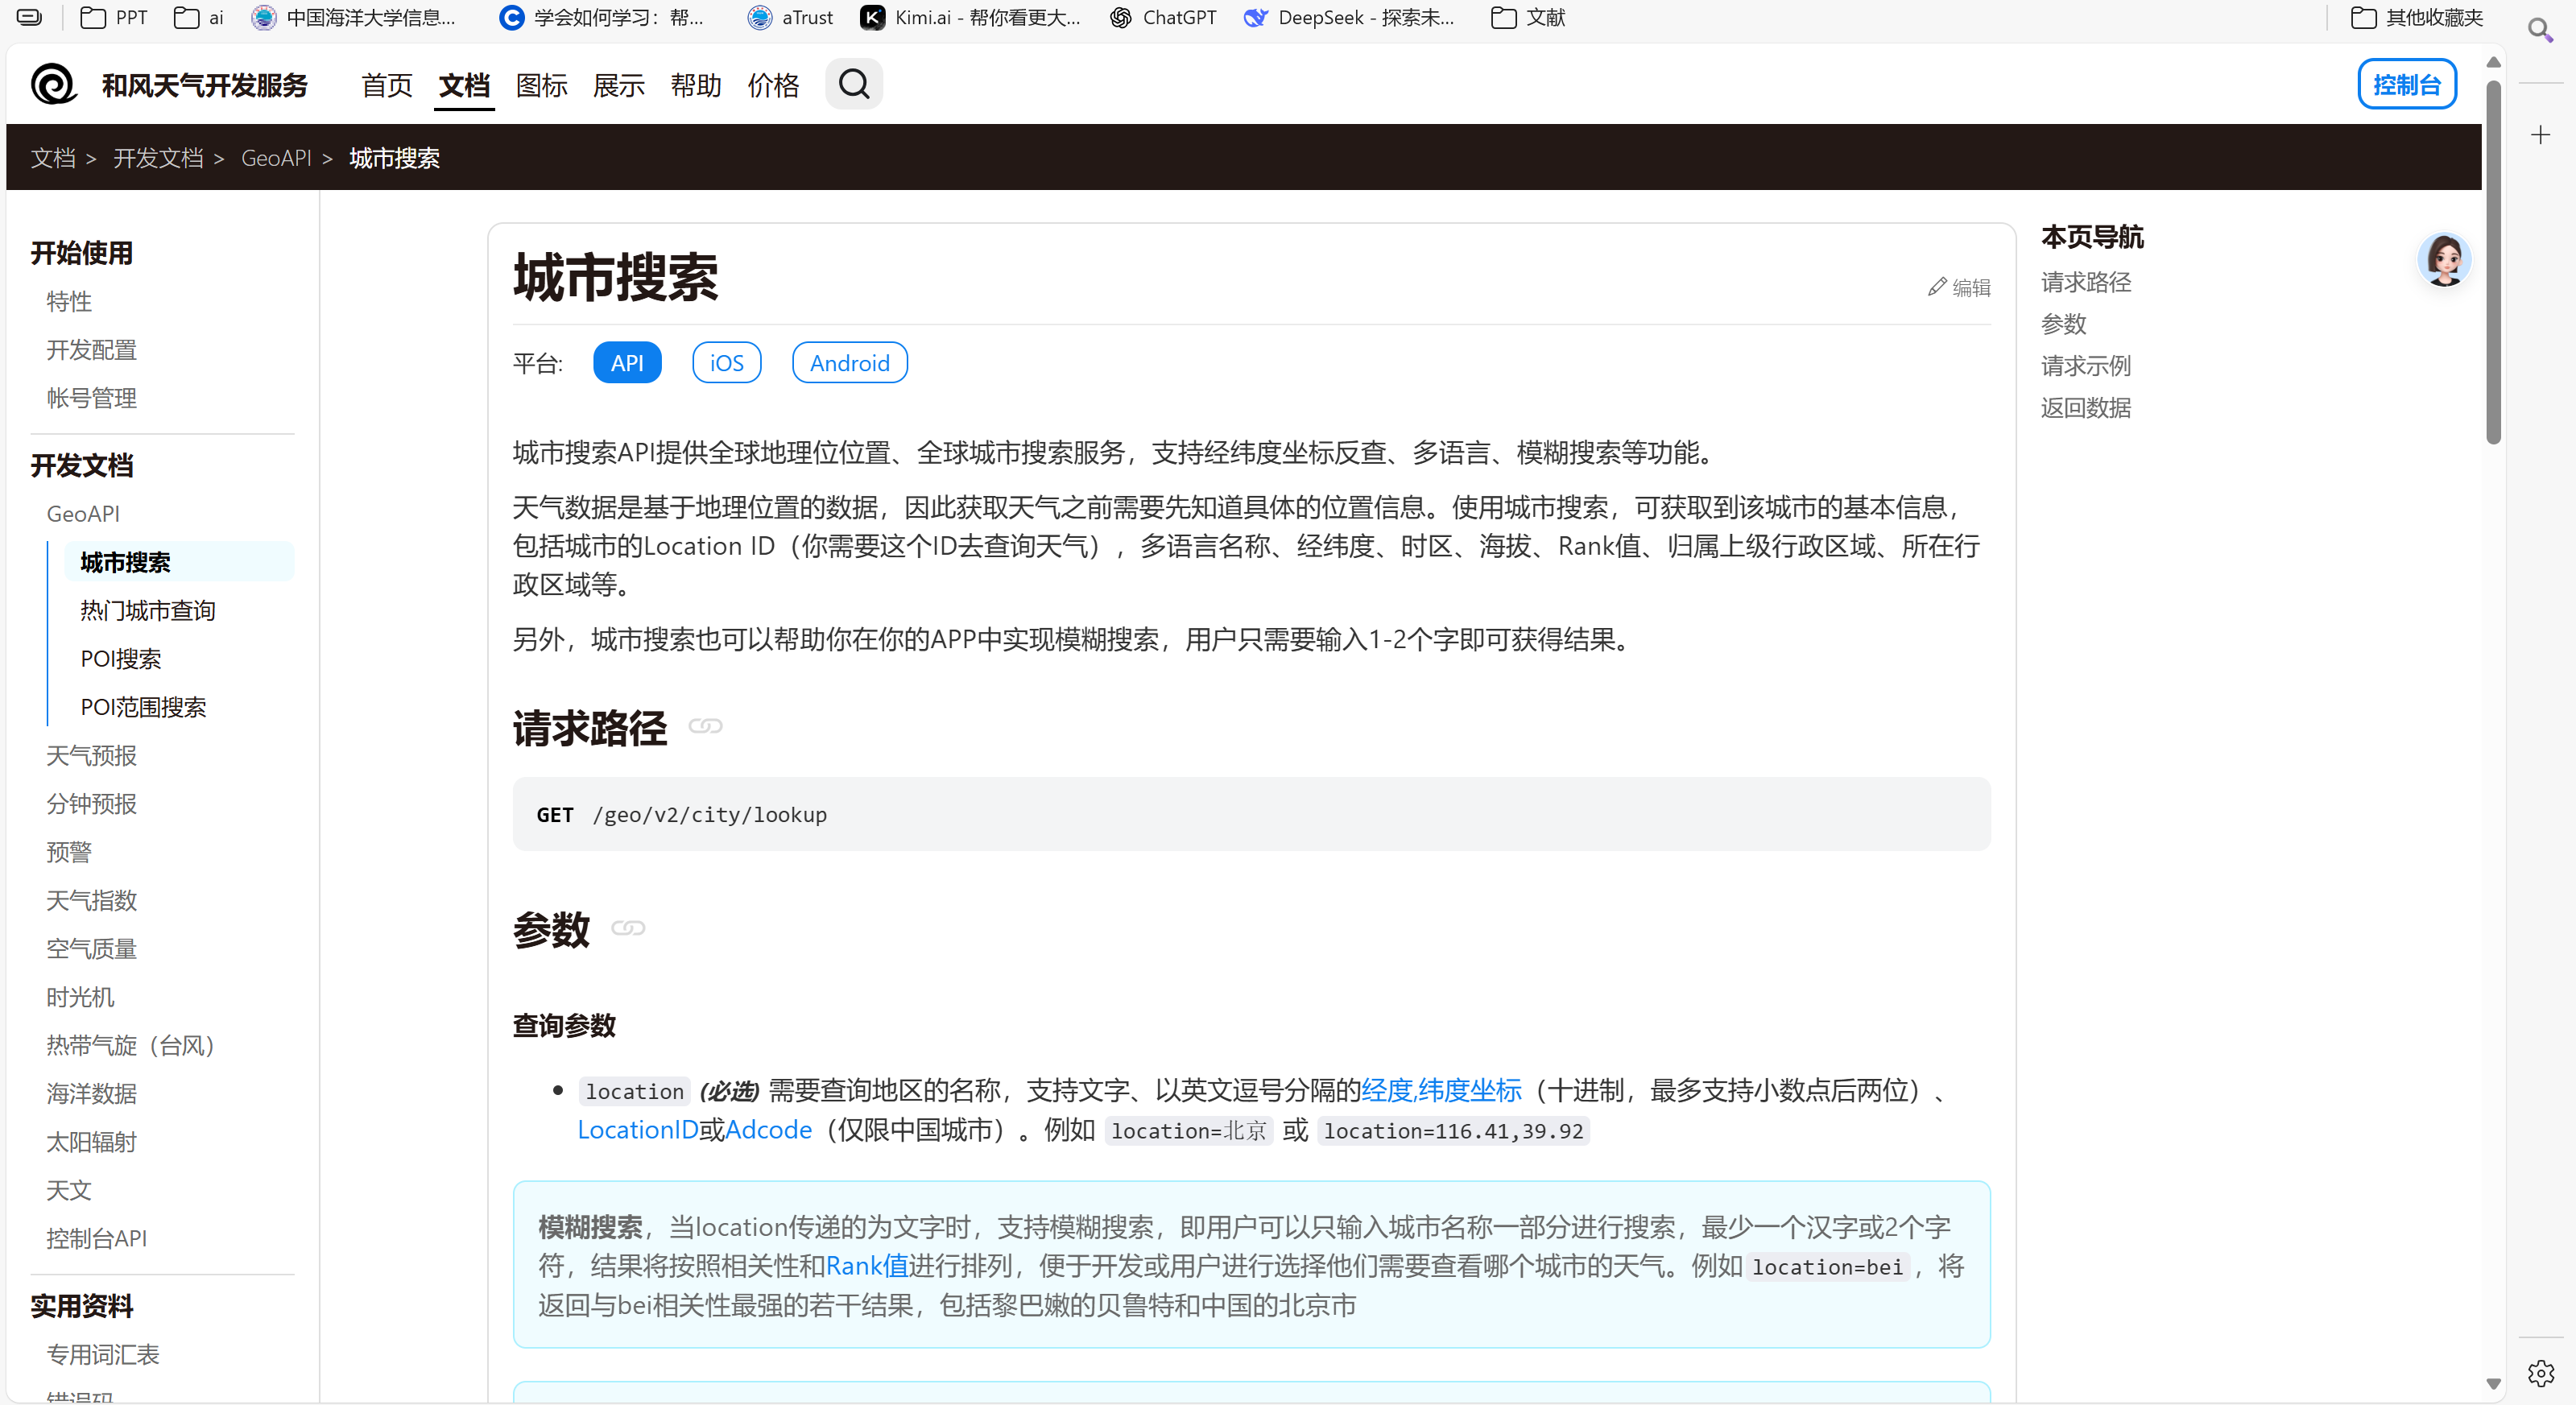This screenshot has height=1405, width=2576.
Task: Open the aTrust bookmark
Action: (x=790, y=17)
